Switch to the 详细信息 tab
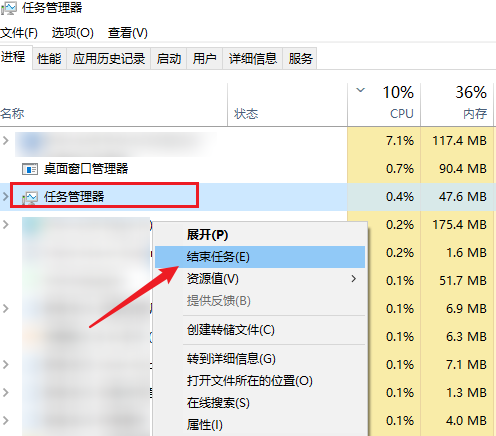Viewport: 496px width, 436px height. [x=253, y=59]
